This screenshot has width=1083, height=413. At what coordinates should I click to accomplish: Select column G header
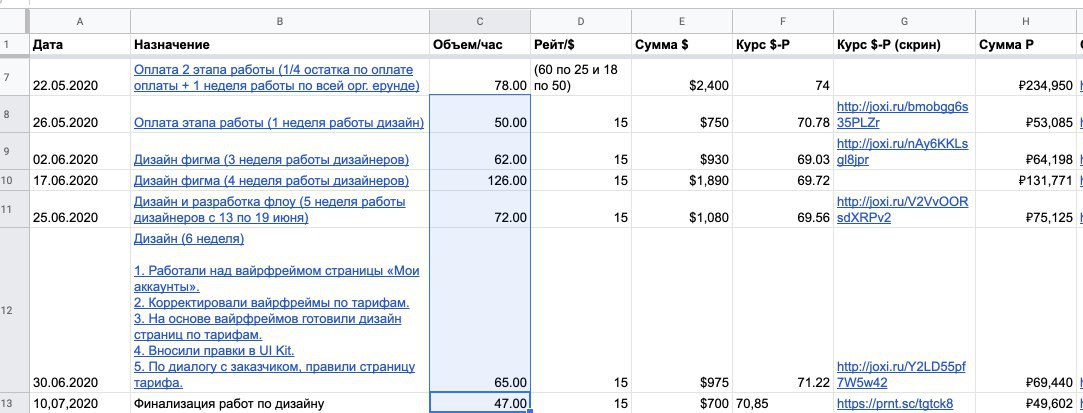[903, 21]
